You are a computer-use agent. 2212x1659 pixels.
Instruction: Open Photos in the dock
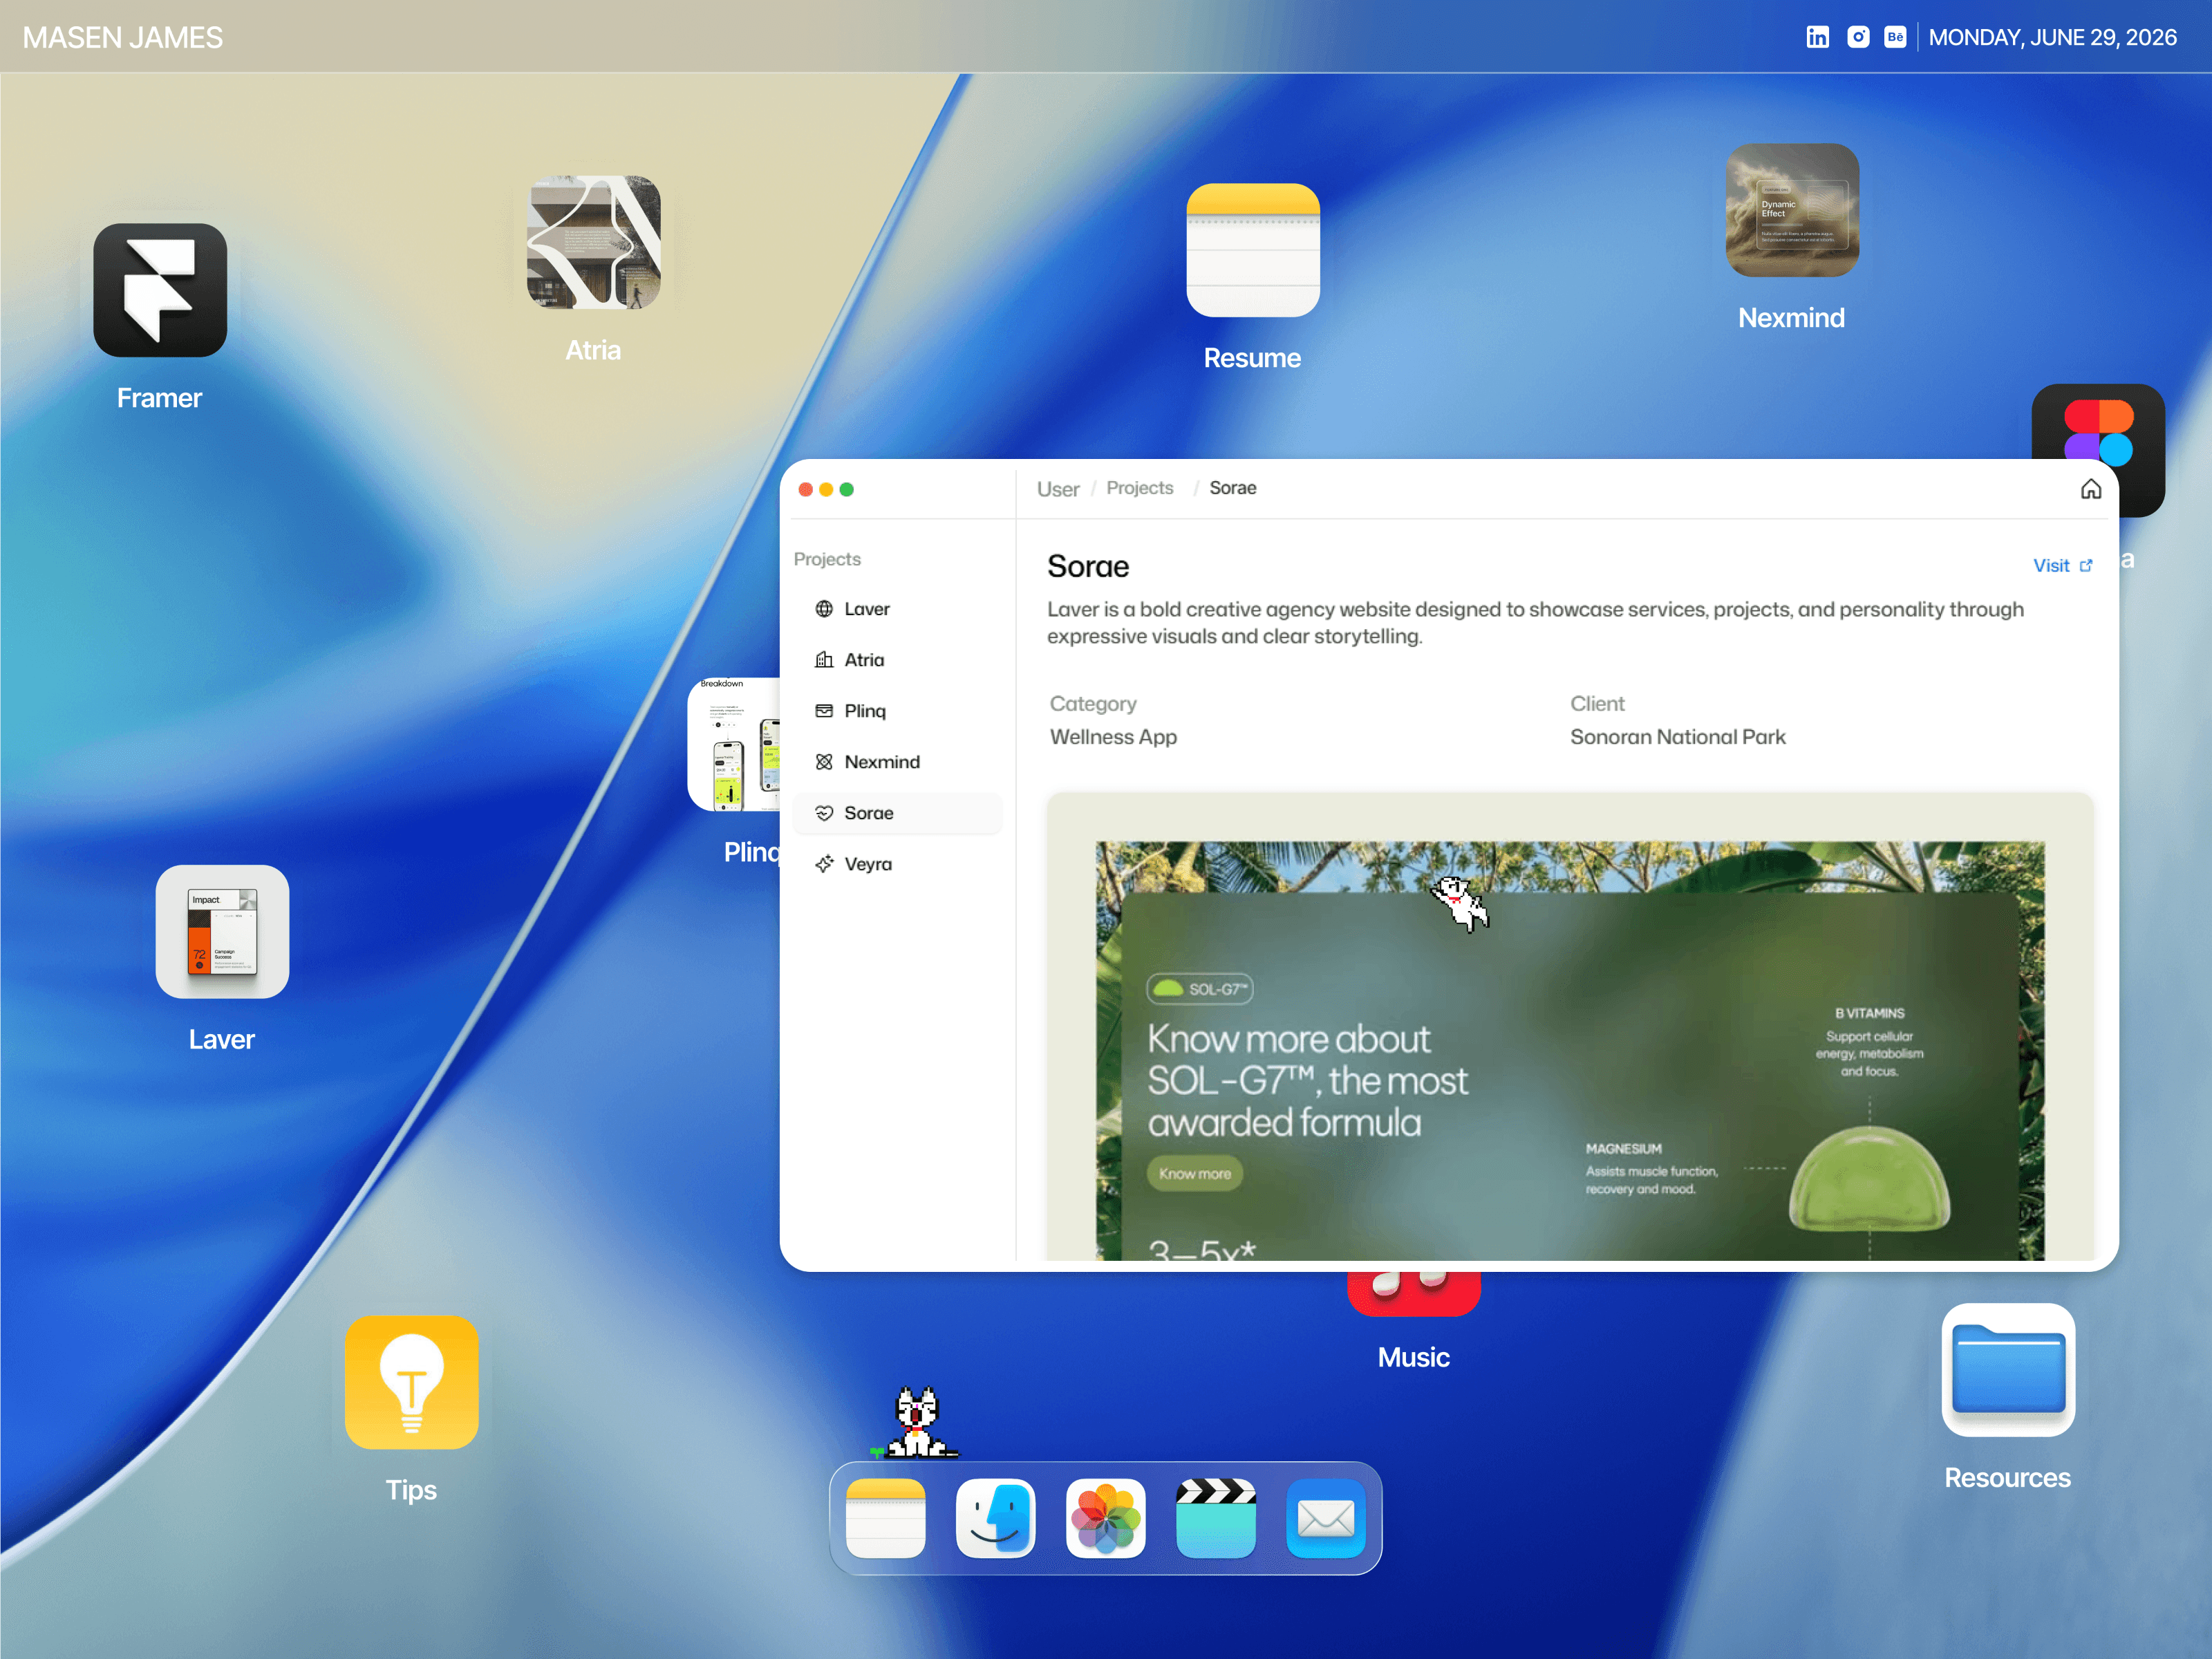tap(1106, 1518)
